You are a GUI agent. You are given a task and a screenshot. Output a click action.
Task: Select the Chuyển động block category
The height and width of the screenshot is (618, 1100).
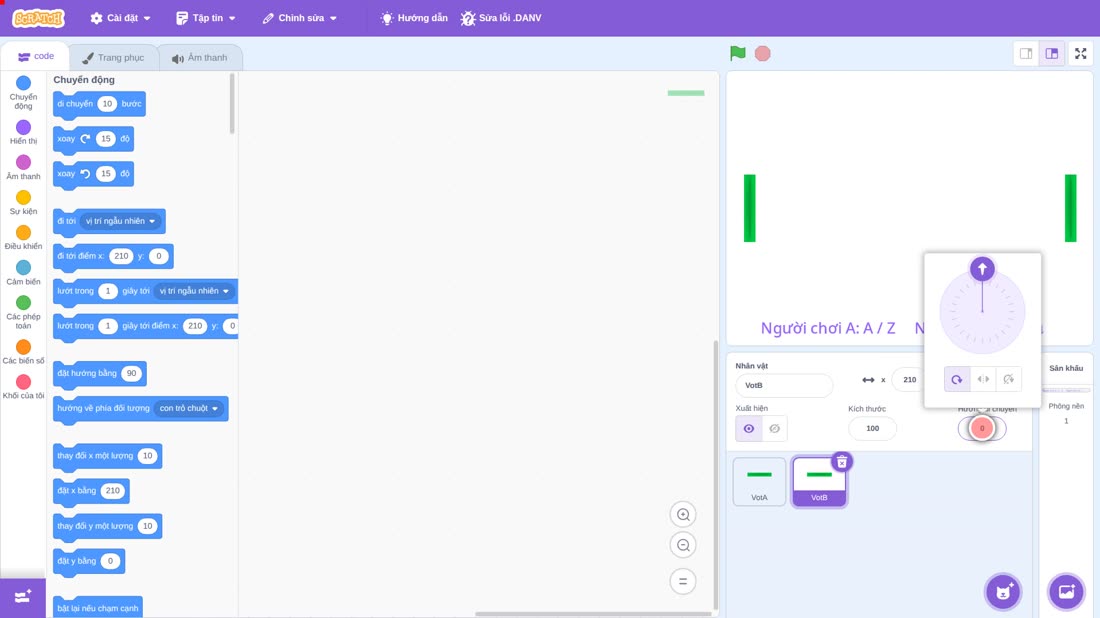click(23, 93)
